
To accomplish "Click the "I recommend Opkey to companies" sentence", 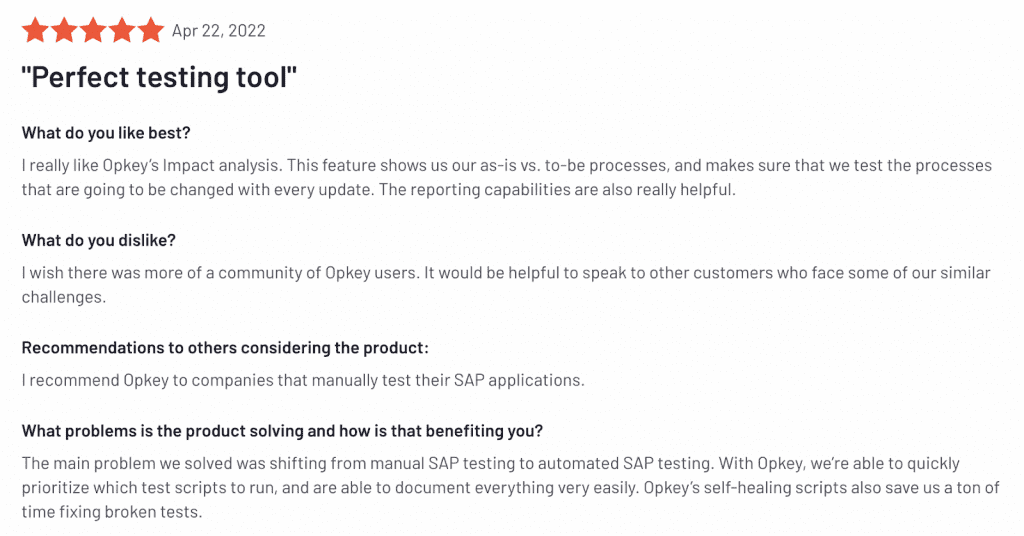I will (x=303, y=380).
